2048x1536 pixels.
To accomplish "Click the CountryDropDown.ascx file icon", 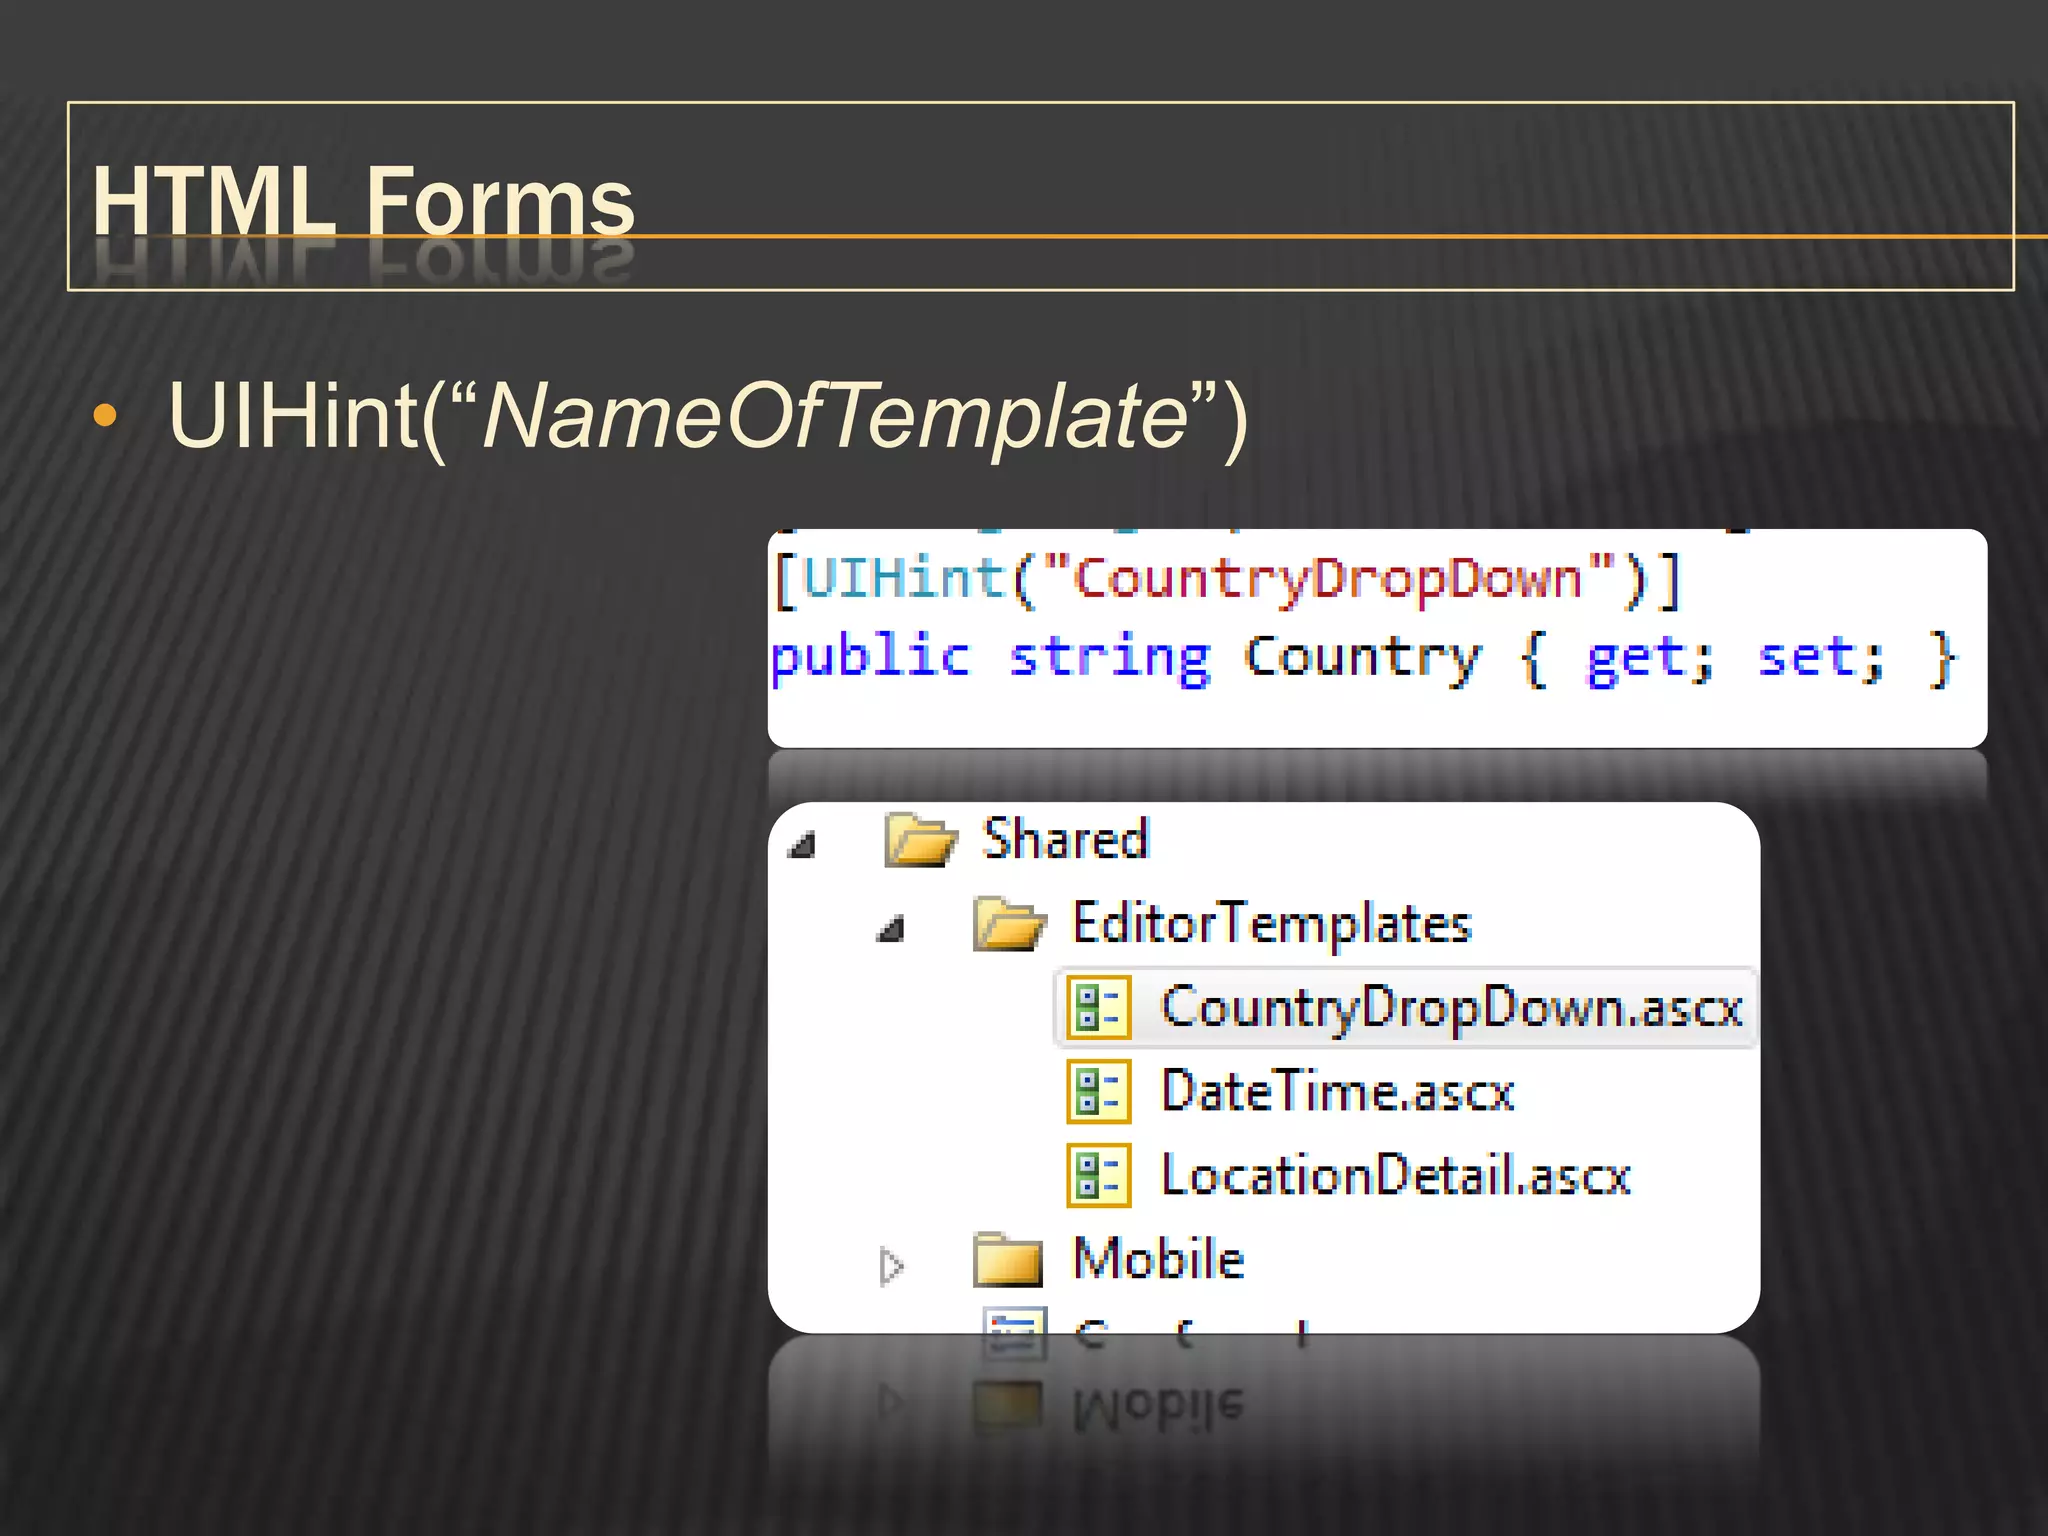I will (1098, 1007).
